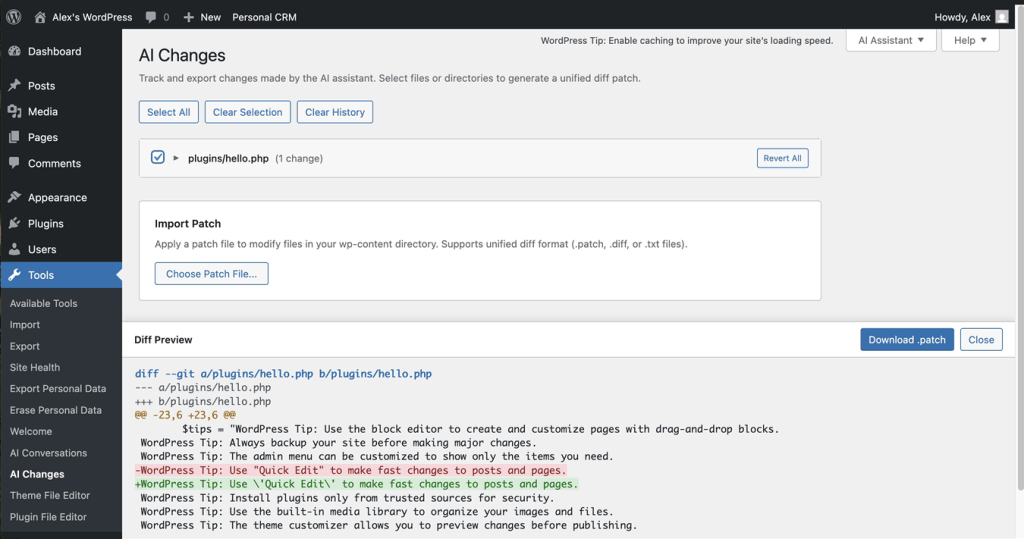Select Site Health in Tools submenu
The width and height of the screenshot is (1024, 539).
click(35, 367)
